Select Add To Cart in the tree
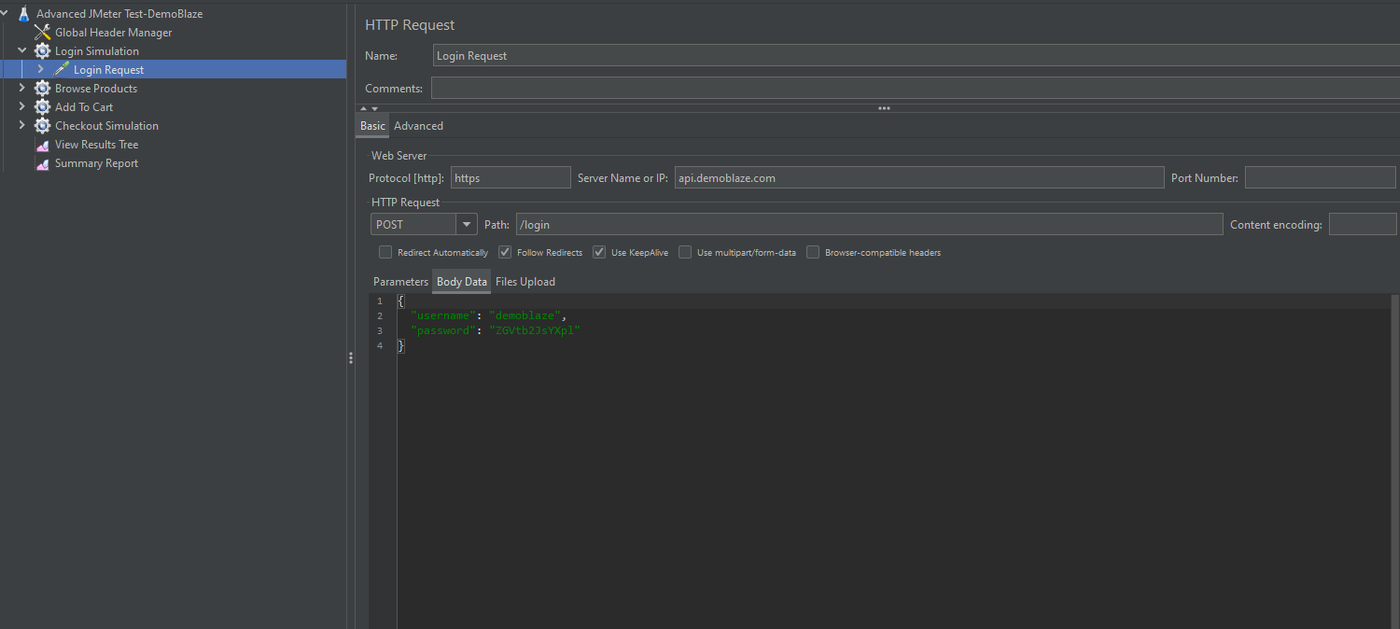The image size is (1400, 629). 84,107
